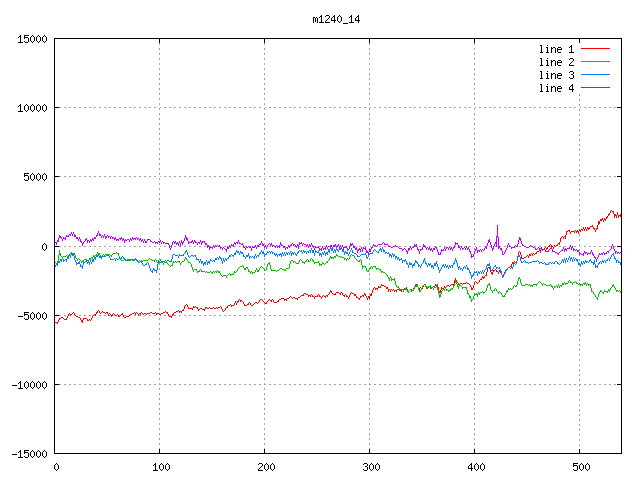
Task: Click the y-axis label -5000
Action: [x=32, y=316]
